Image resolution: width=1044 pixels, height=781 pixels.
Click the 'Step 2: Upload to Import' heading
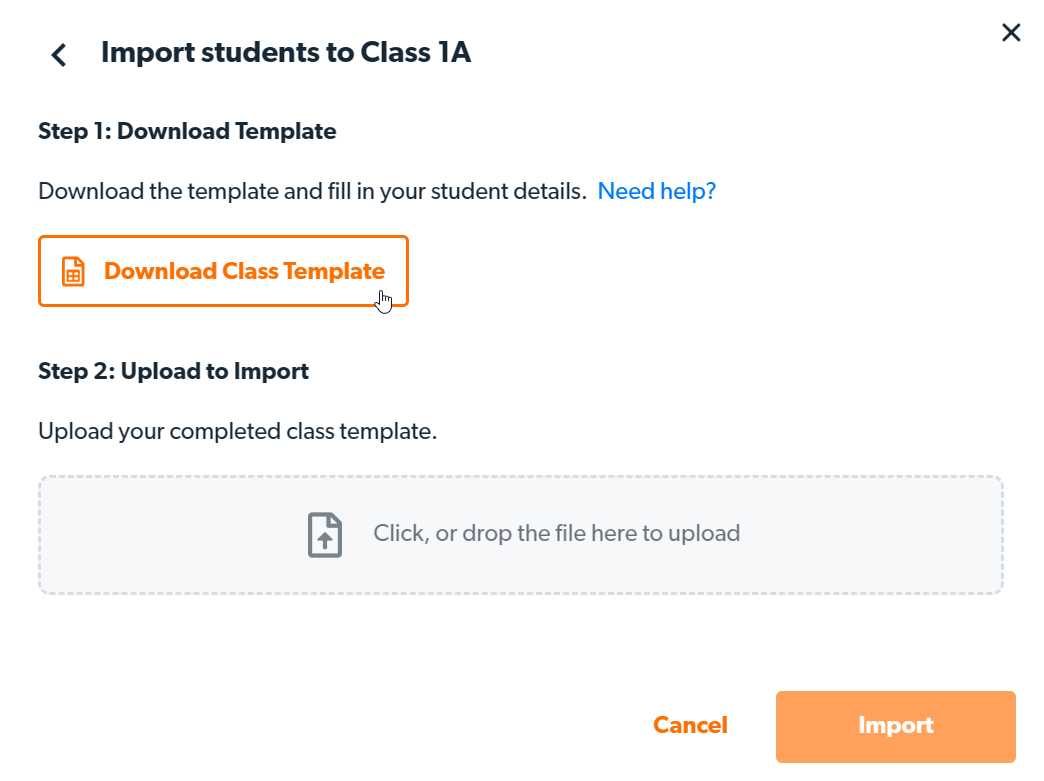point(173,371)
